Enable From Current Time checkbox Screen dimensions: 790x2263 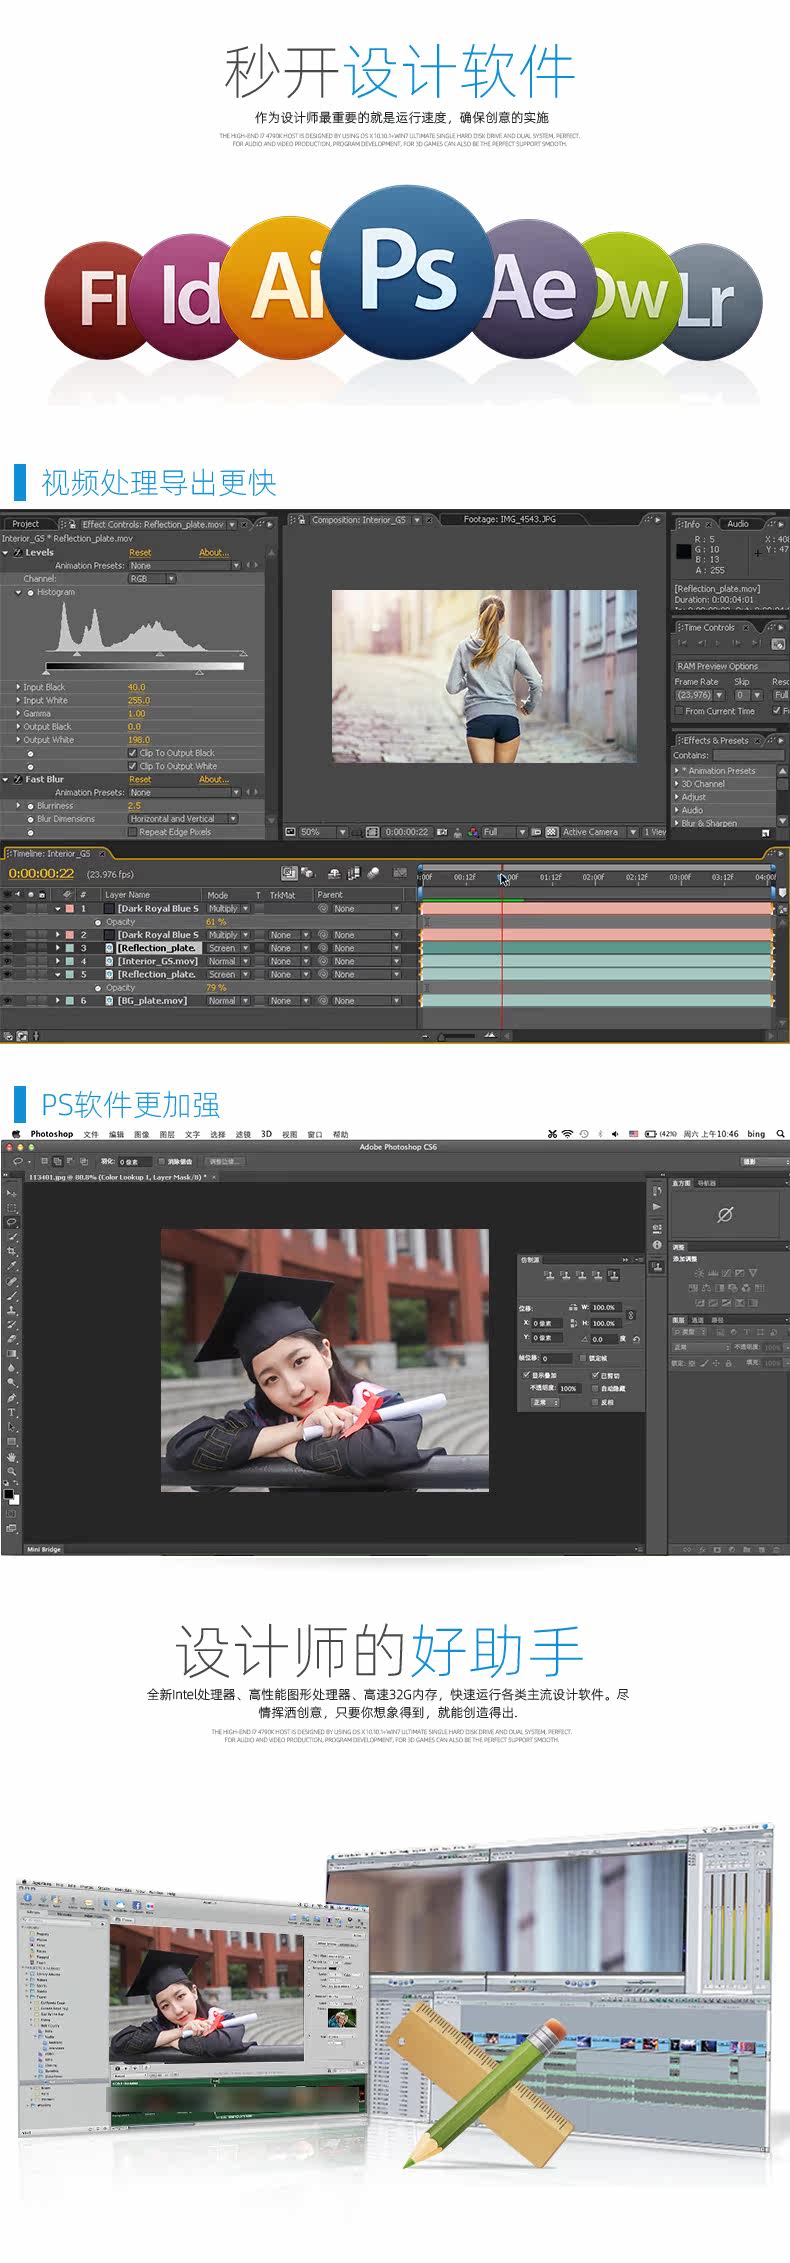click(x=679, y=711)
